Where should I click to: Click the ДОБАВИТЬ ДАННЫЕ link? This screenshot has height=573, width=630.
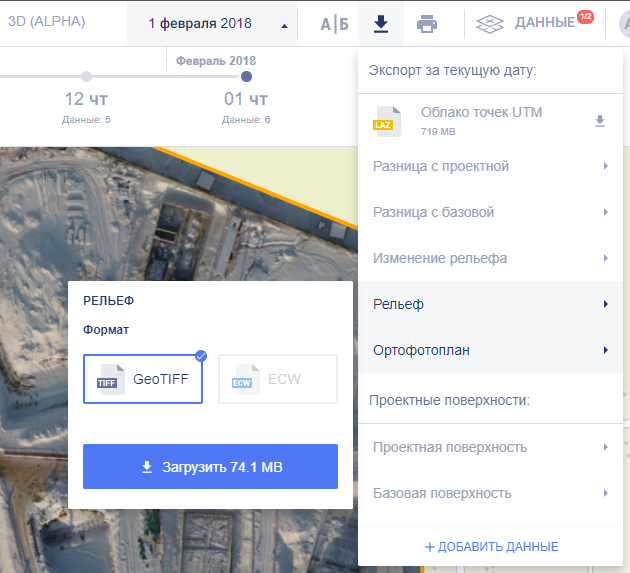coord(491,546)
